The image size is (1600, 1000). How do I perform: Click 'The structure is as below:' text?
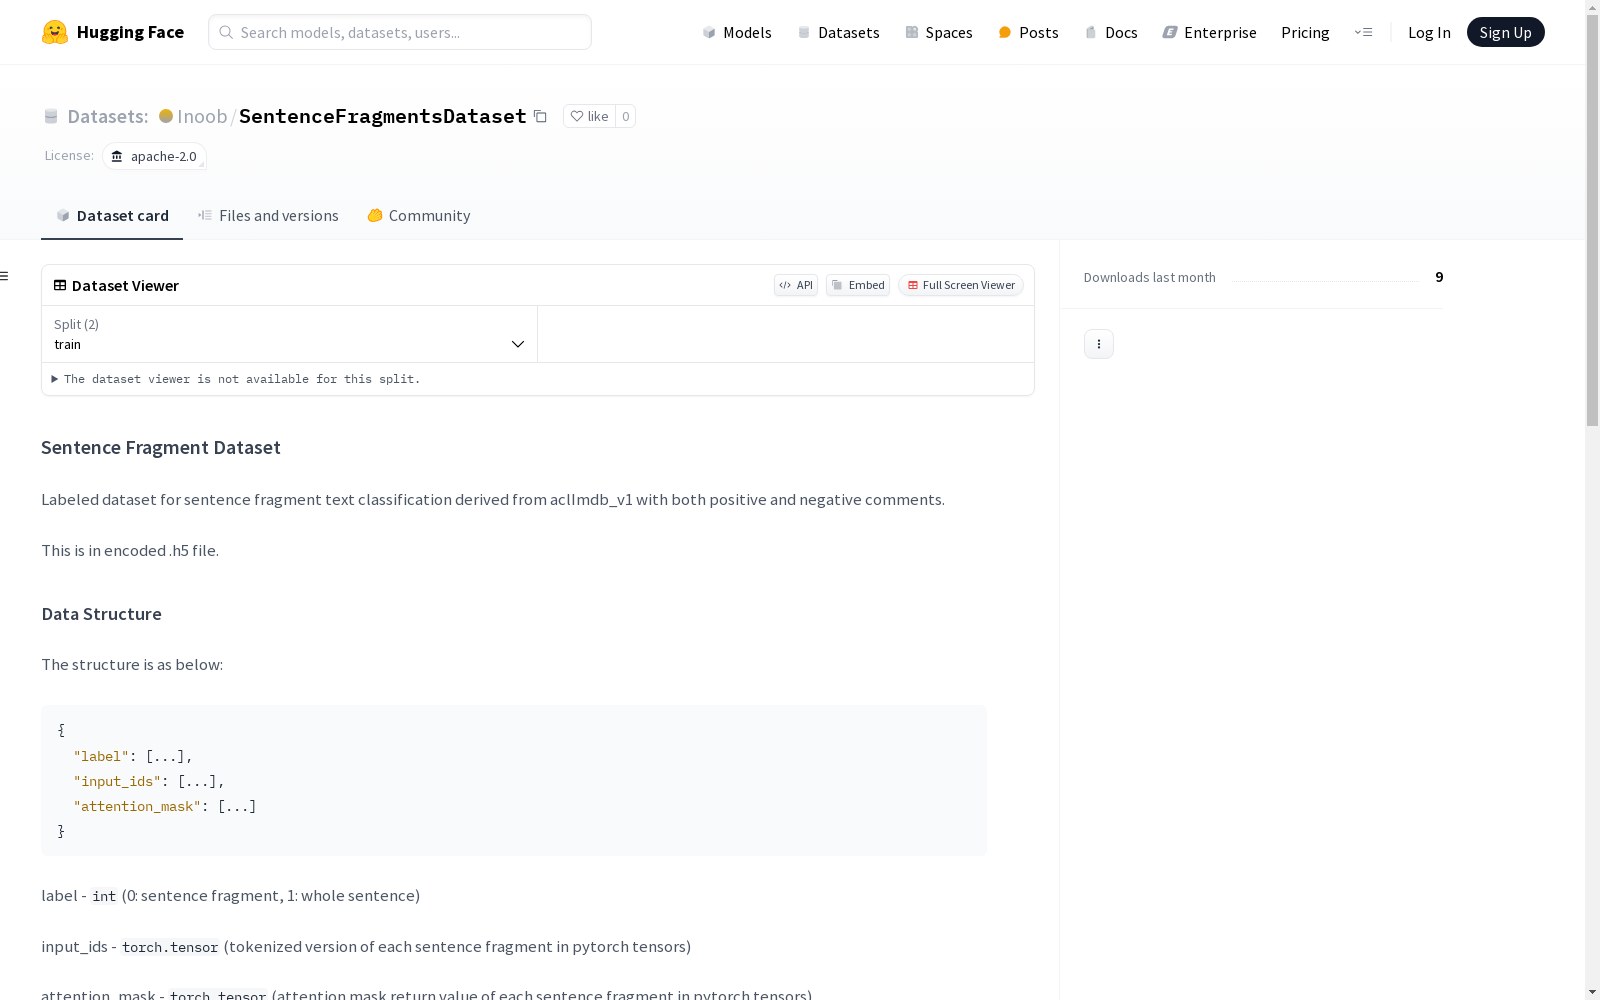click(132, 664)
